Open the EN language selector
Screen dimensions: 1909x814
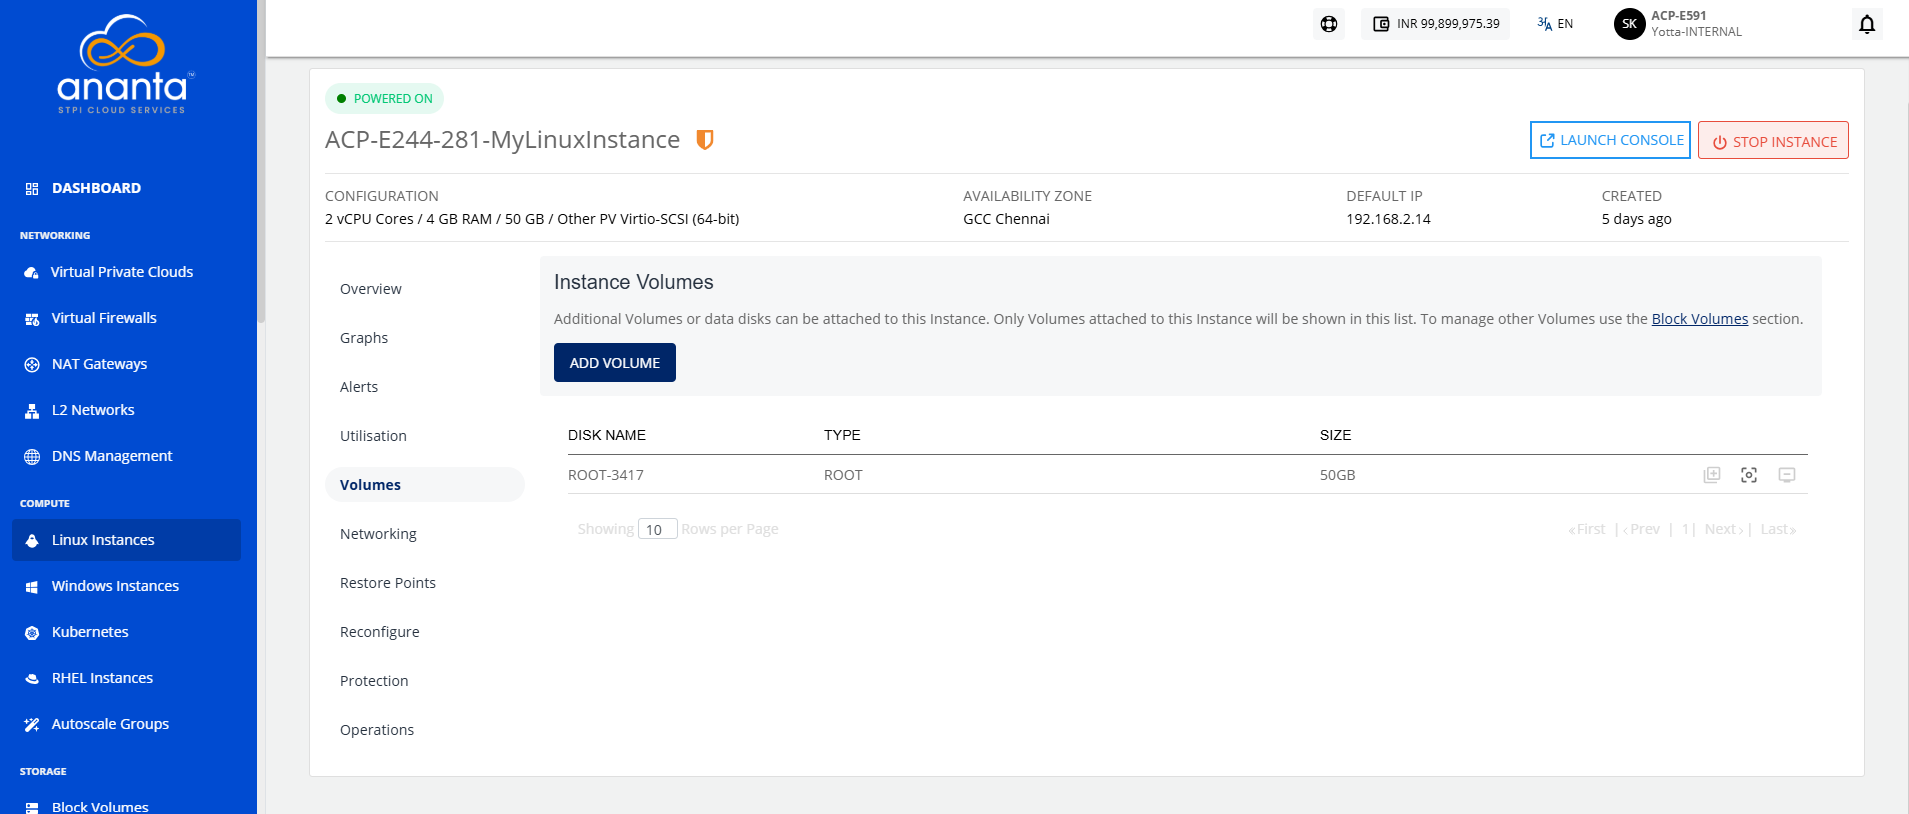coord(1556,24)
